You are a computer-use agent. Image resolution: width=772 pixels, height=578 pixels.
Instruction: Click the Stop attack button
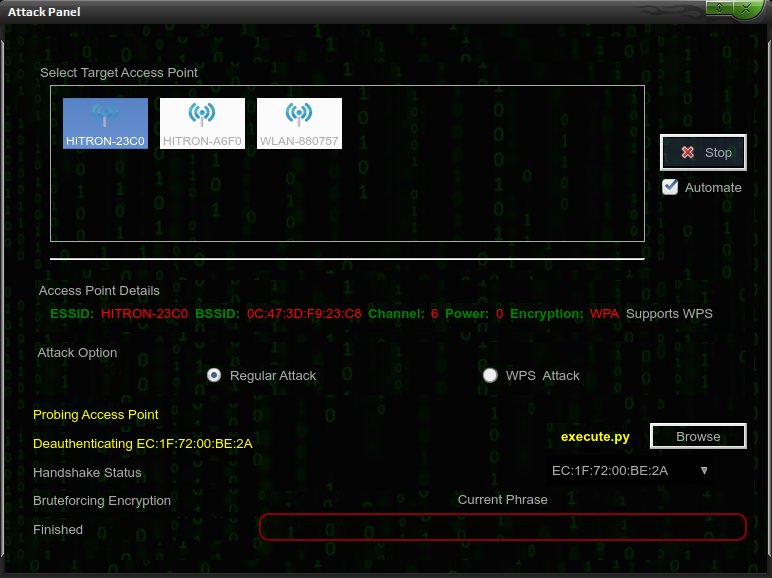tap(703, 153)
